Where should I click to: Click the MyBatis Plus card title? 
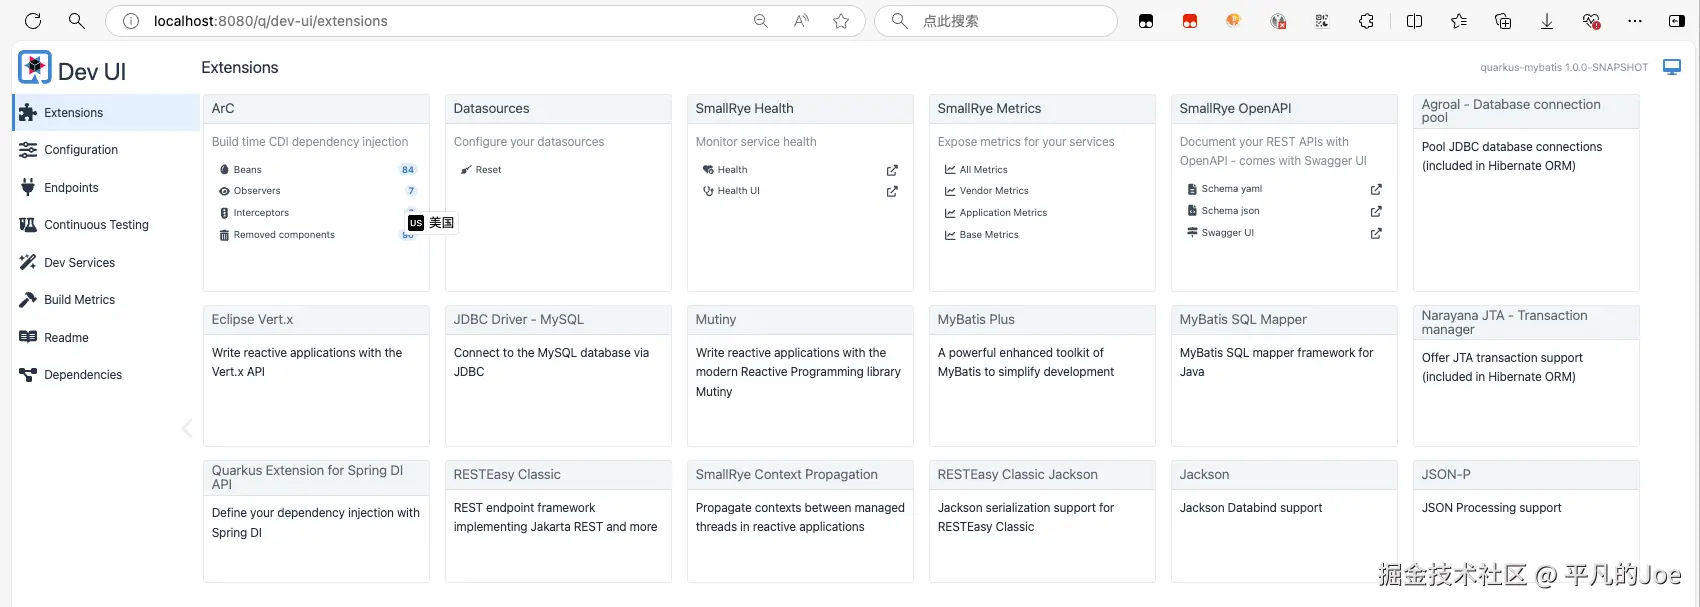(x=976, y=320)
